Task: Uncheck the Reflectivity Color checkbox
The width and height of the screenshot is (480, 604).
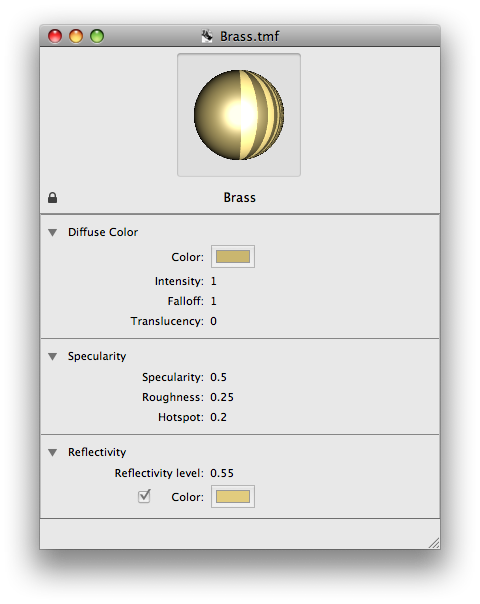Action: [x=144, y=496]
